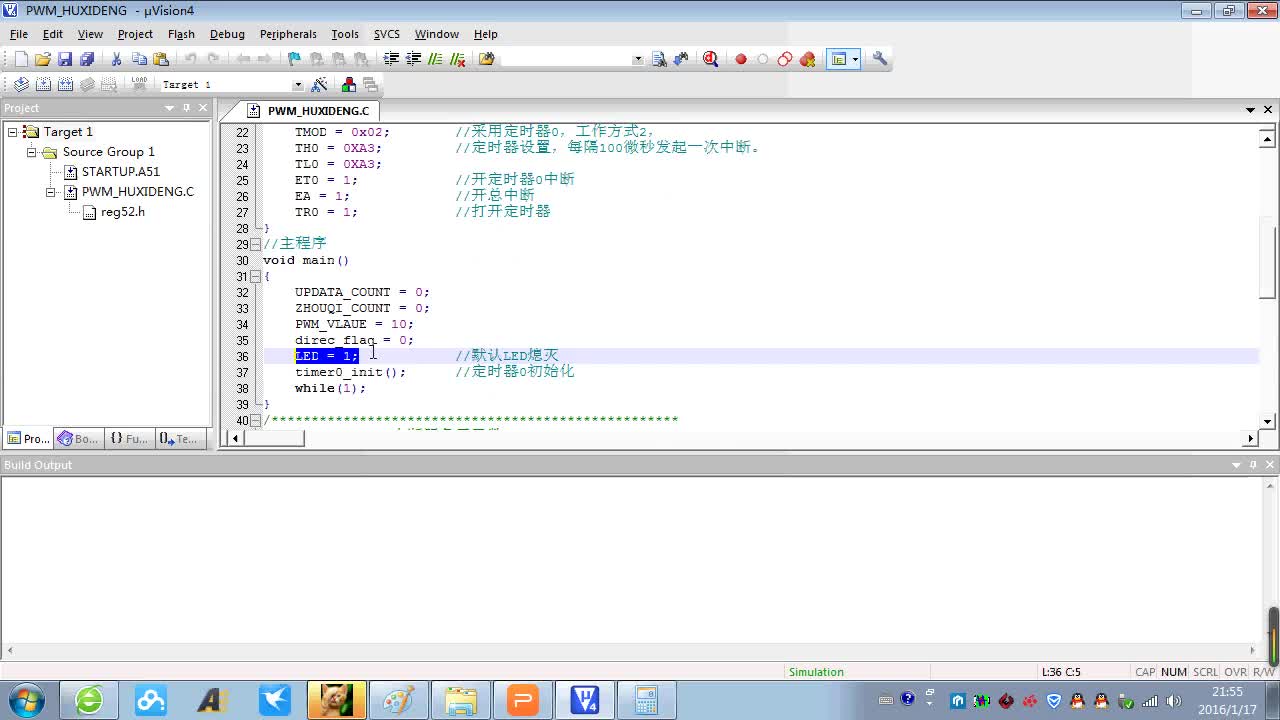Pin the Build Output panel
1280x720 pixels.
point(1253,465)
